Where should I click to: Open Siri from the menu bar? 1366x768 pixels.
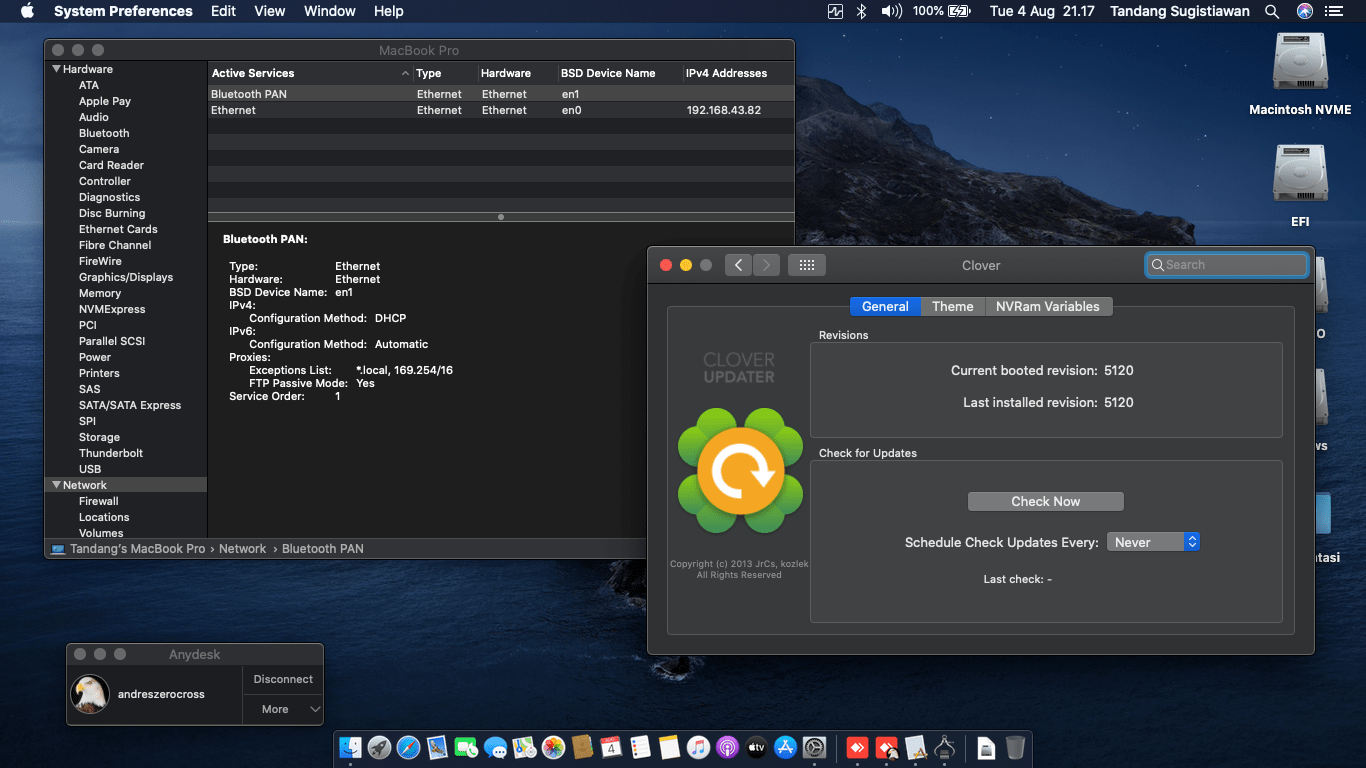pos(1304,11)
